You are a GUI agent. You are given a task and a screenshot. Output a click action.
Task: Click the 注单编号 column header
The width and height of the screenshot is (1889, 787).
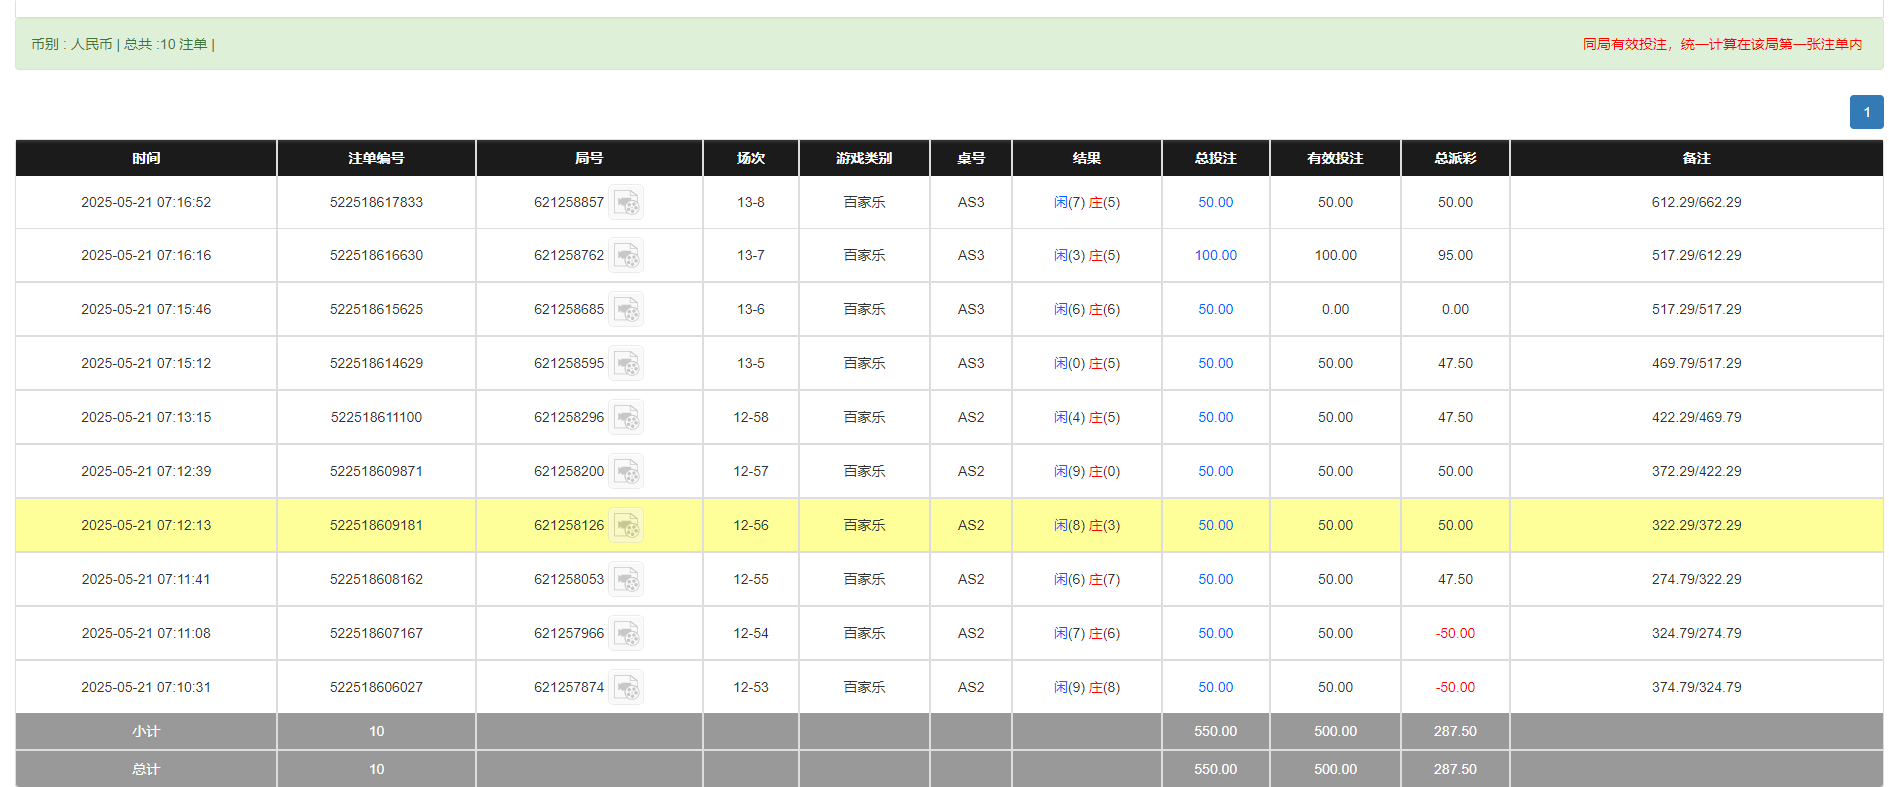pos(376,158)
